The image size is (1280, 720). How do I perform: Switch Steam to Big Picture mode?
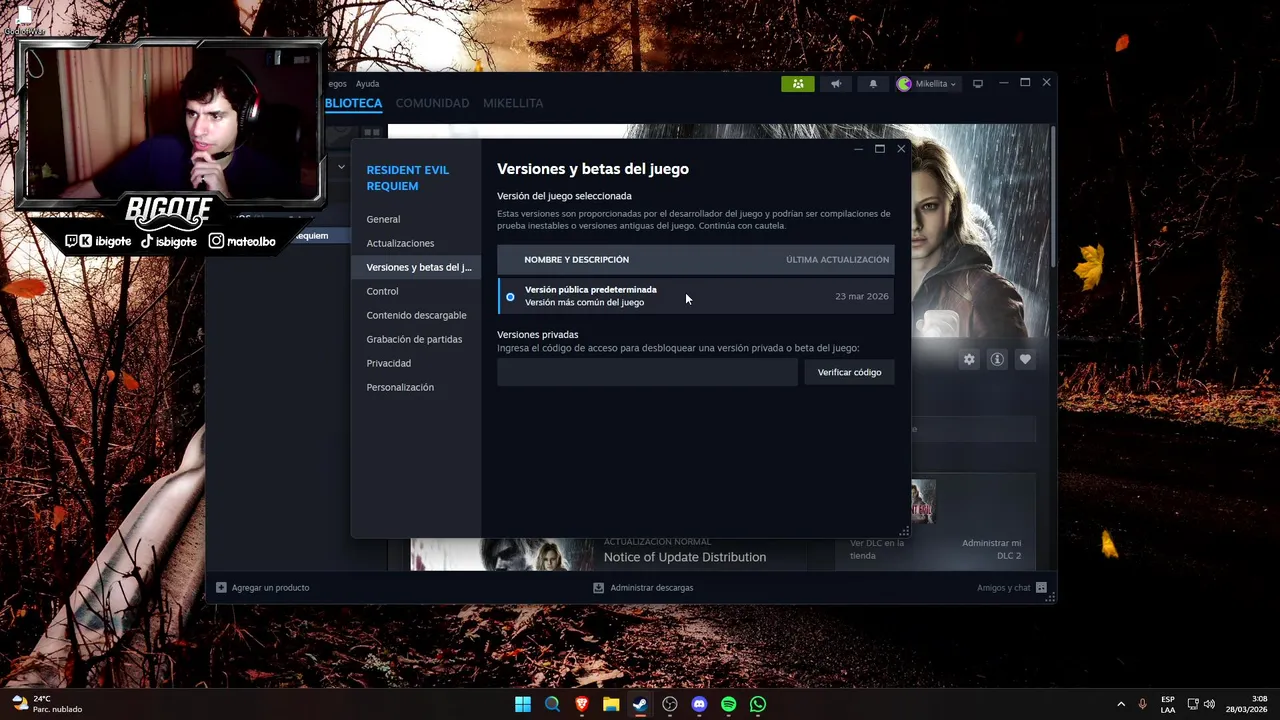[978, 84]
